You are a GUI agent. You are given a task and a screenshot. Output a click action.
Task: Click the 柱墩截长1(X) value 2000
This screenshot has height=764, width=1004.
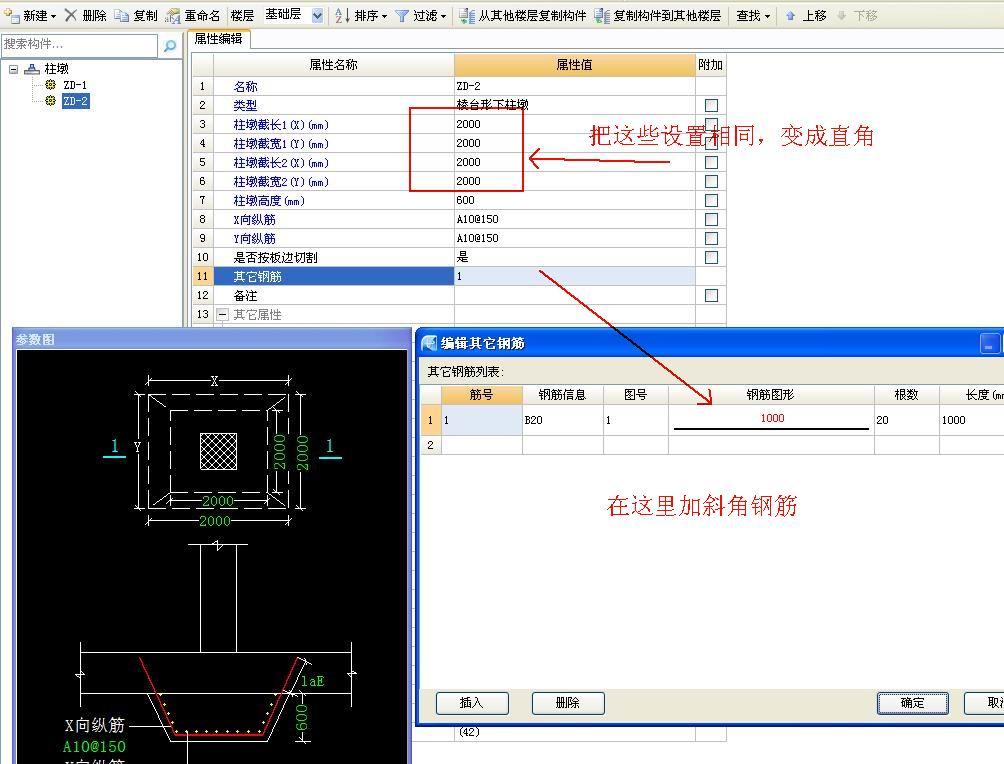click(x=574, y=124)
